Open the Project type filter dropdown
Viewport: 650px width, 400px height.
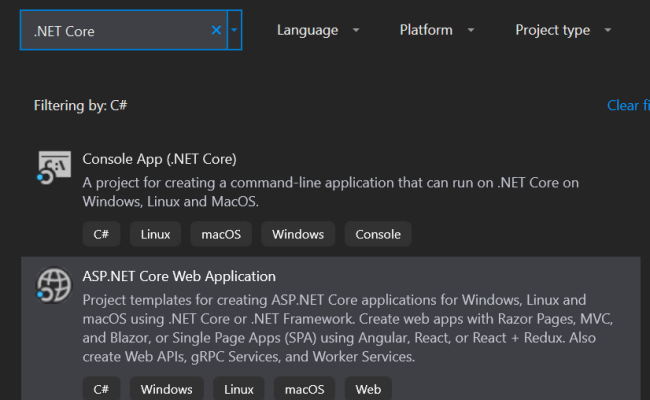pyautogui.click(x=563, y=30)
